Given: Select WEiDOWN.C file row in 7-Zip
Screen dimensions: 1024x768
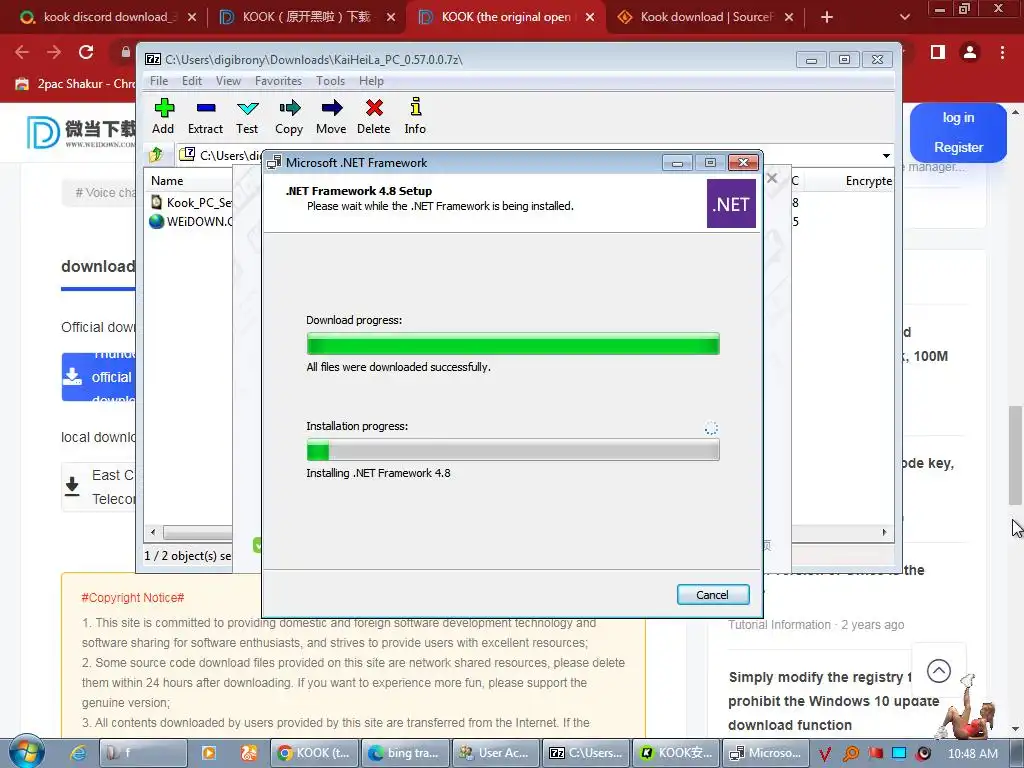Looking at the screenshot, I should [x=191, y=221].
